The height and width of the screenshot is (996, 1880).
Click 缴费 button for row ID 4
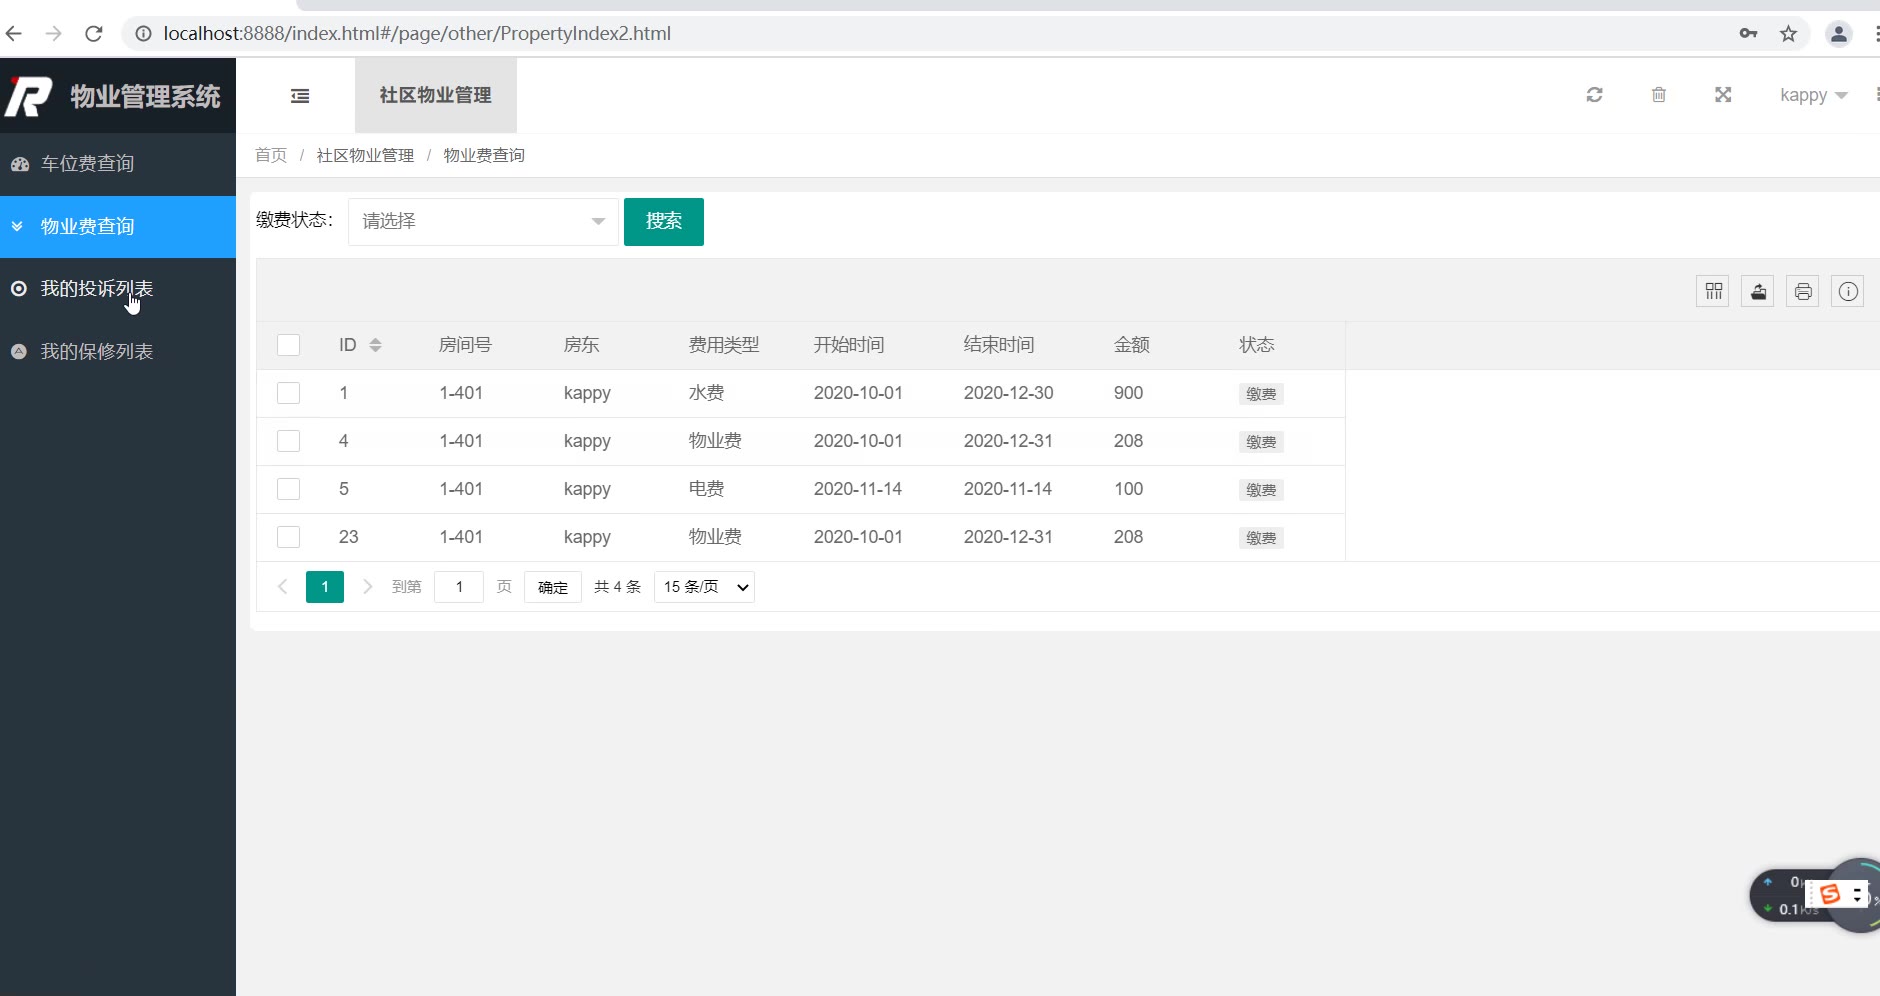(x=1261, y=442)
